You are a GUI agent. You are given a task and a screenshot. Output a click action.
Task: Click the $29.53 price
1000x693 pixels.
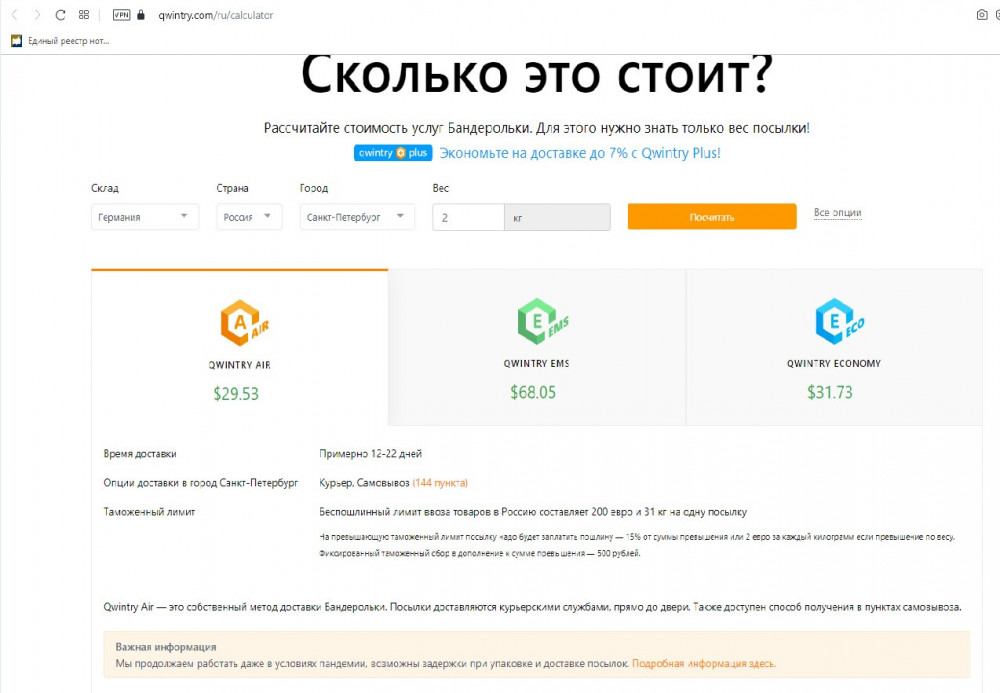(x=236, y=394)
